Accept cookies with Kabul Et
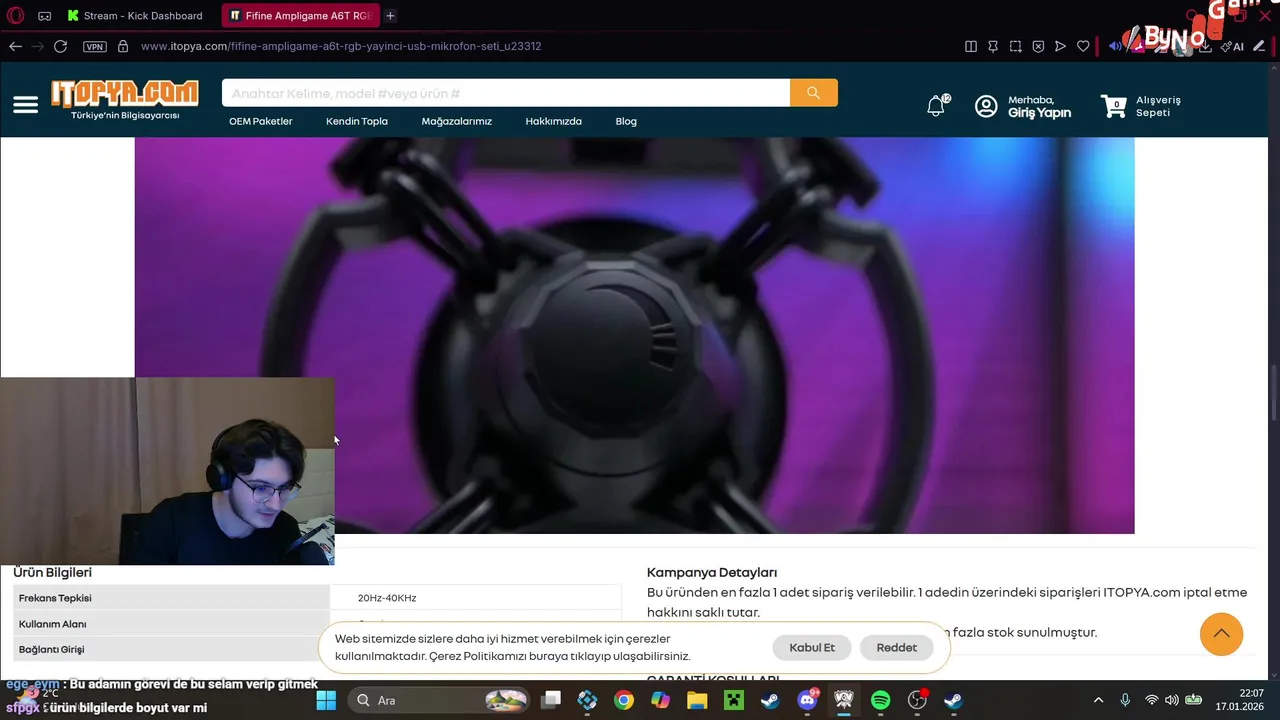The width and height of the screenshot is (1280, 720). coord(812,647)
